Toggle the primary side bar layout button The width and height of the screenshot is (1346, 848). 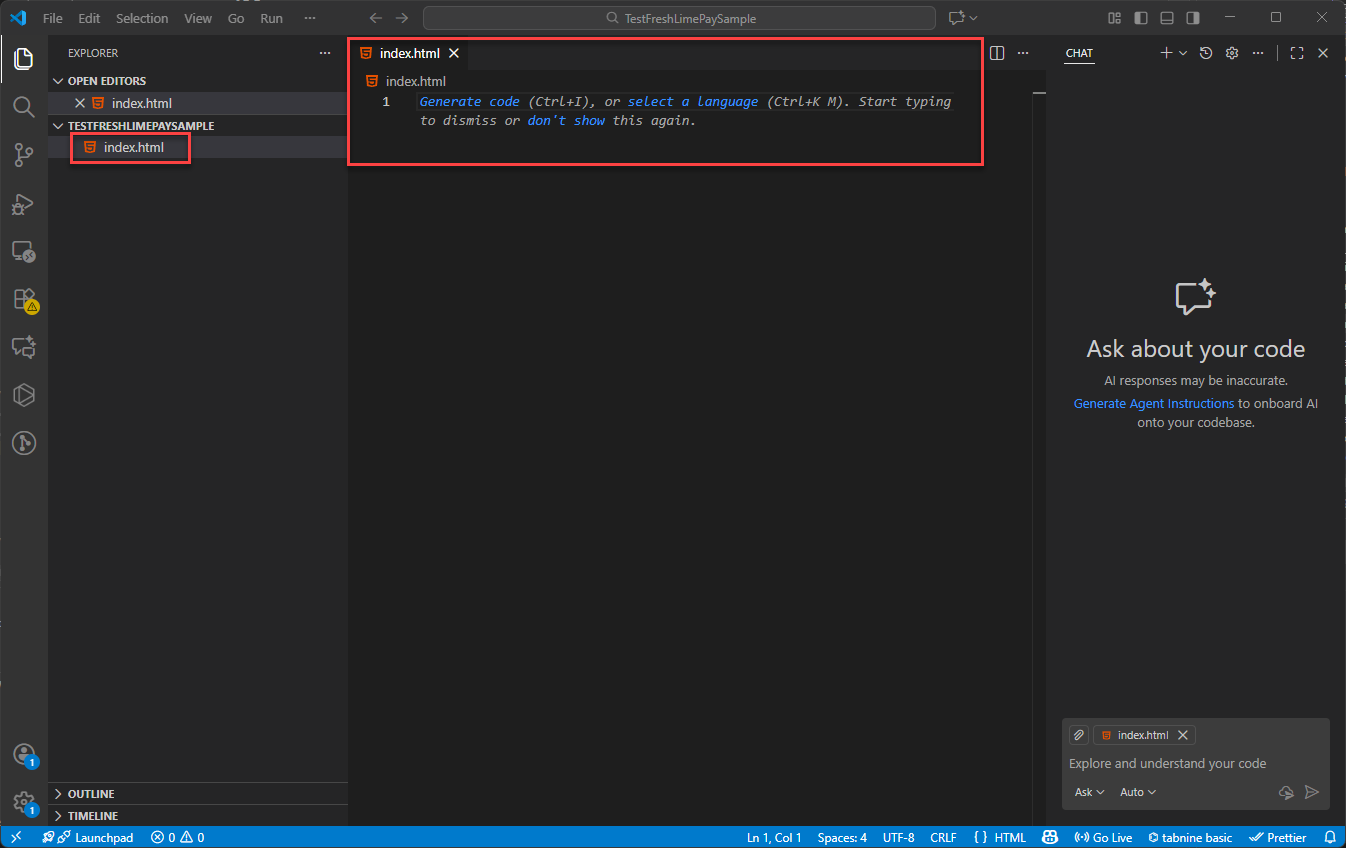tap(1141, 18)
